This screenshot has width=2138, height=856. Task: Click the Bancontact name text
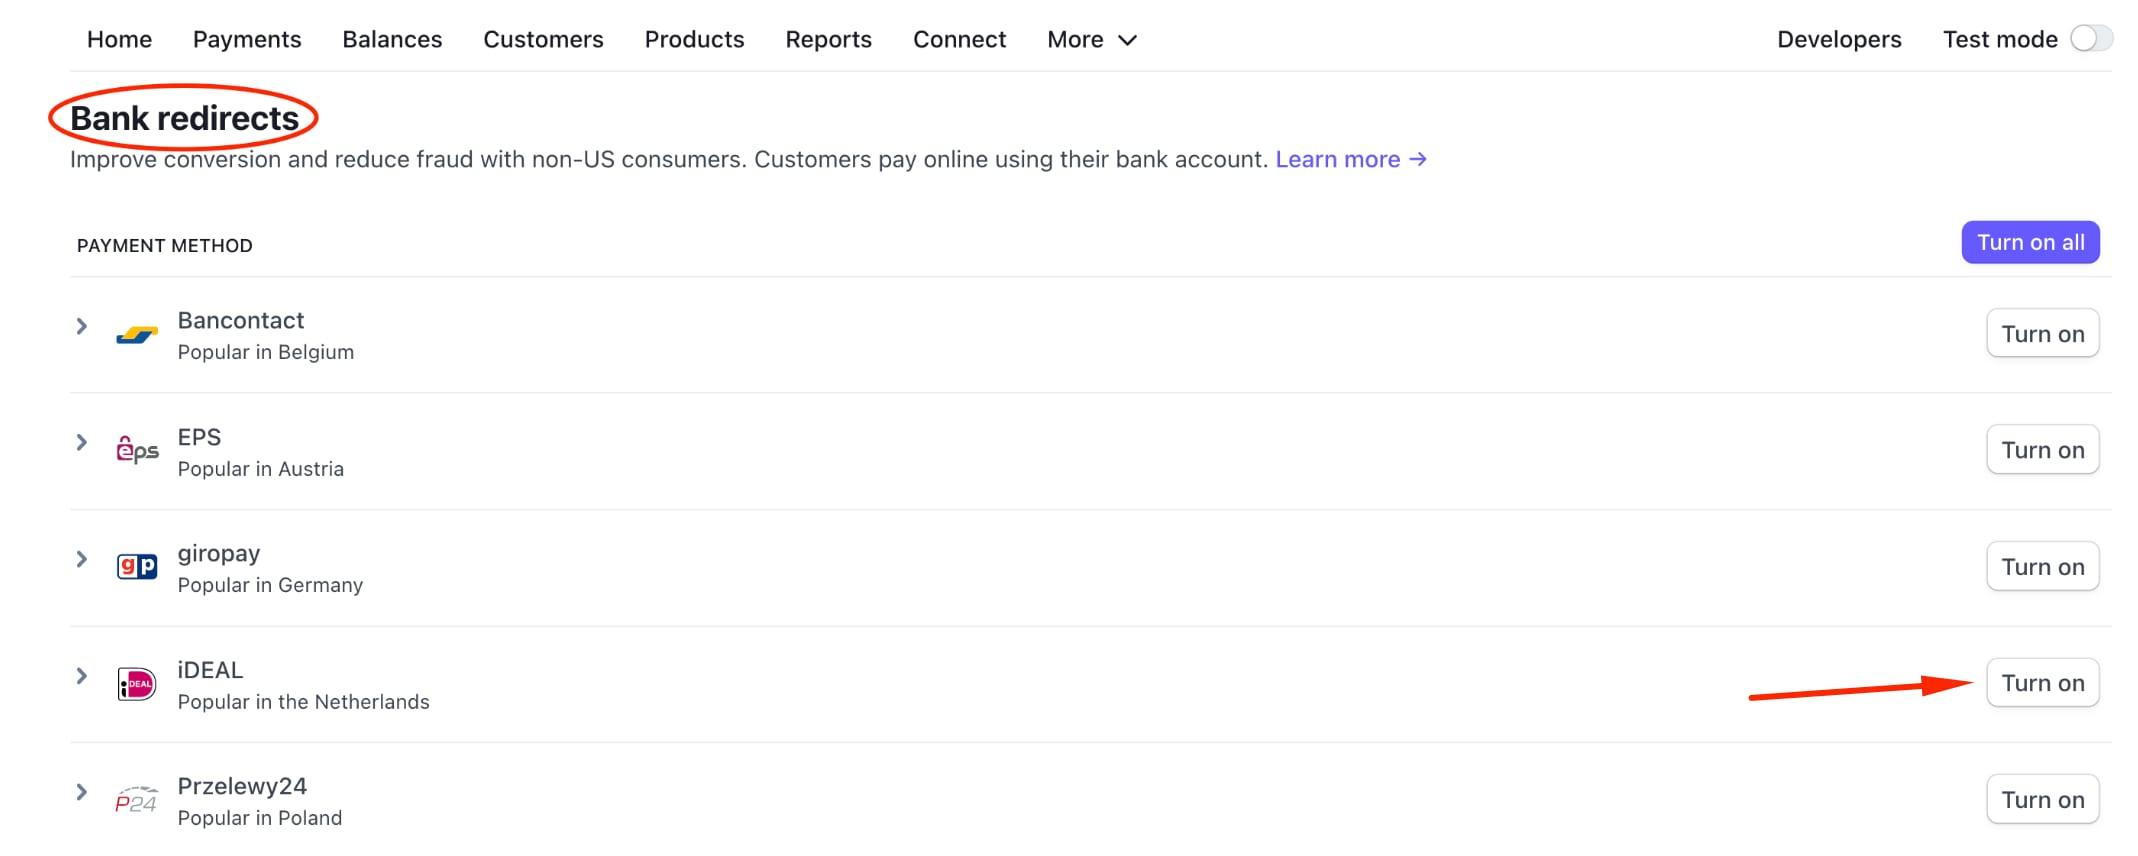click(x=241, y=320)
